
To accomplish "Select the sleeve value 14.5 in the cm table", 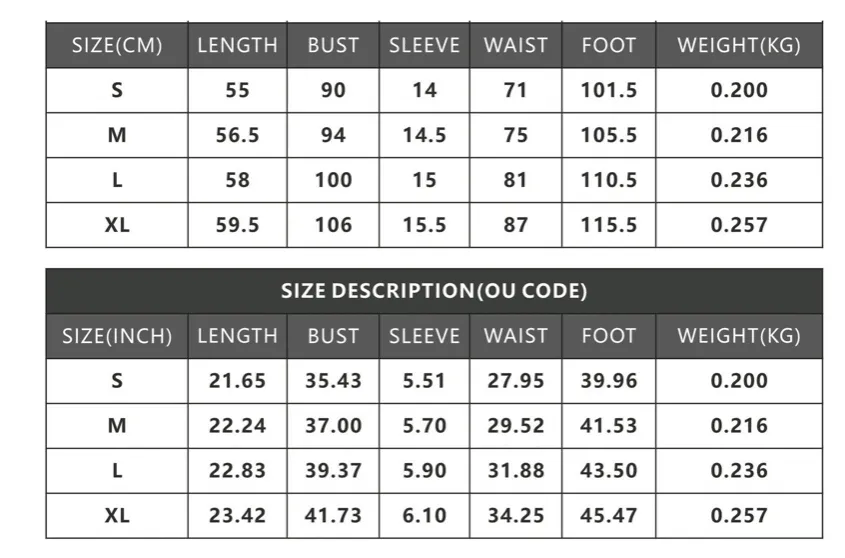I will tap(424, 135).
